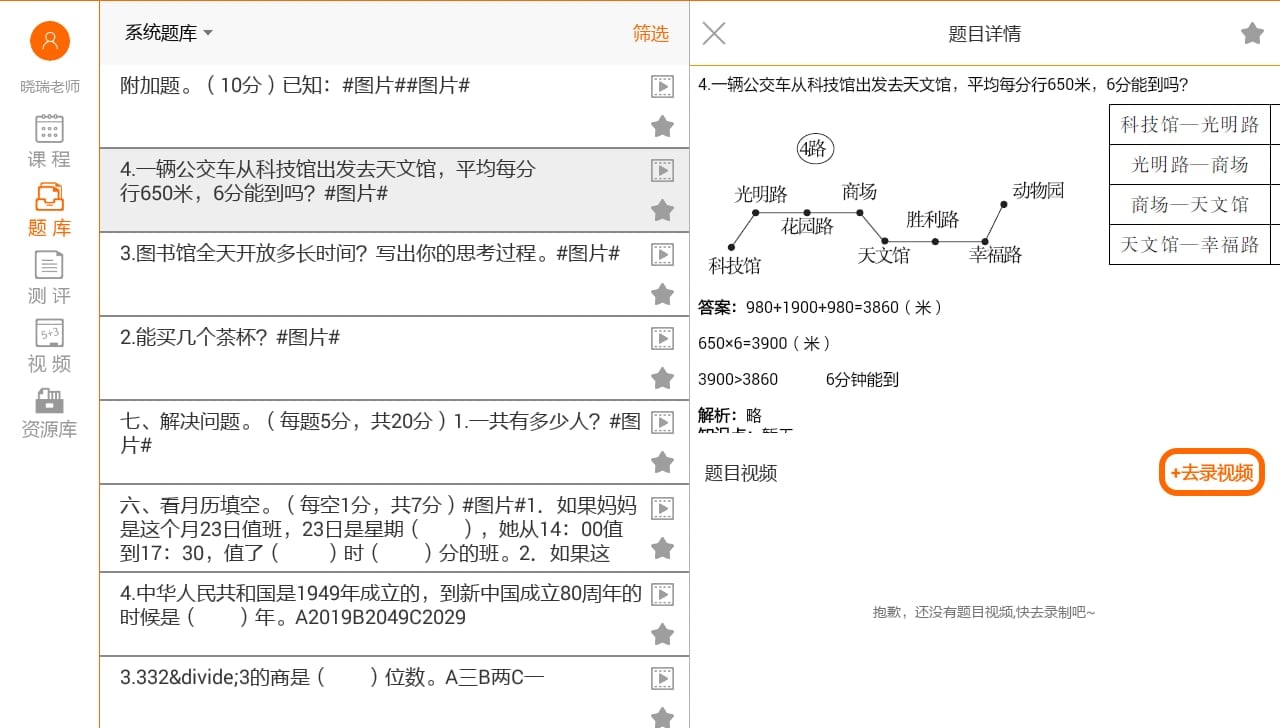
Task: Click the 晓瑞老师 username label
Action: [x=50, y=87]
